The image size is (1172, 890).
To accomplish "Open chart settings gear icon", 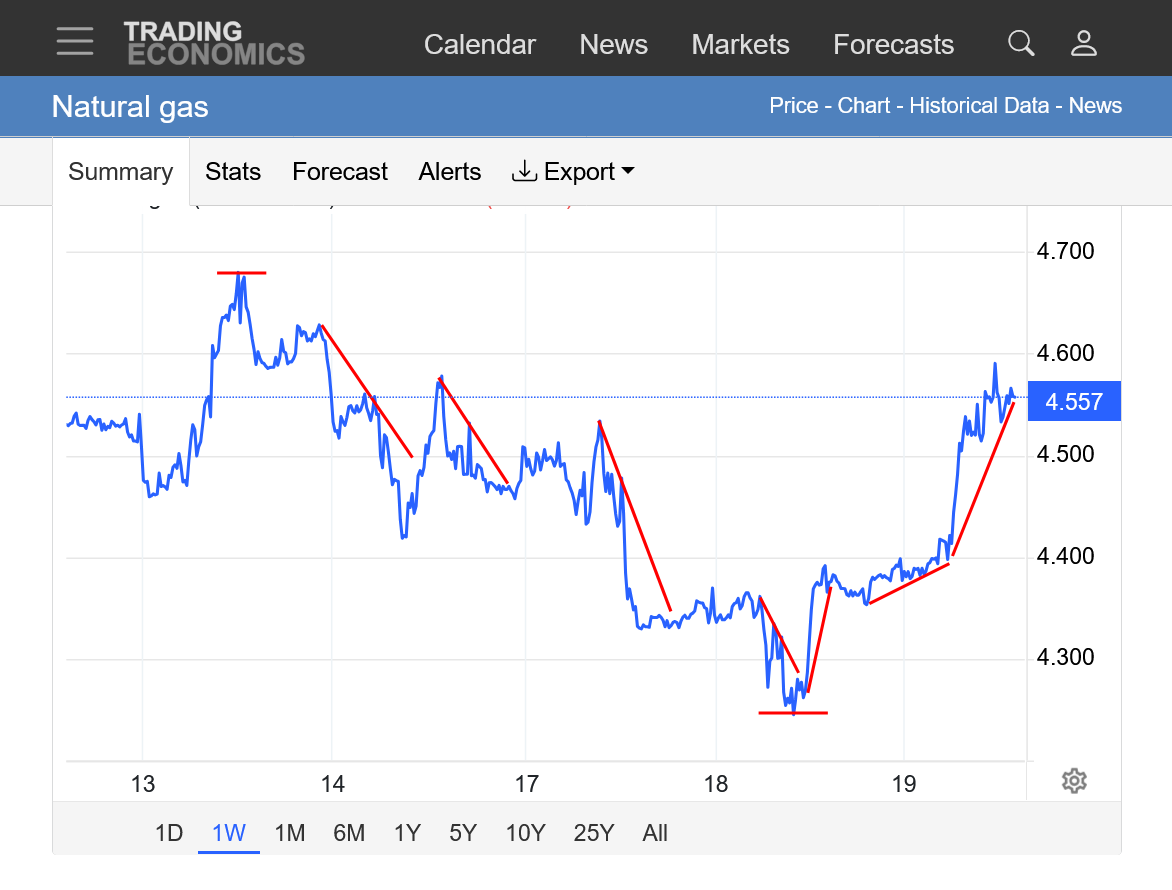I will [x=1074, y=781].
